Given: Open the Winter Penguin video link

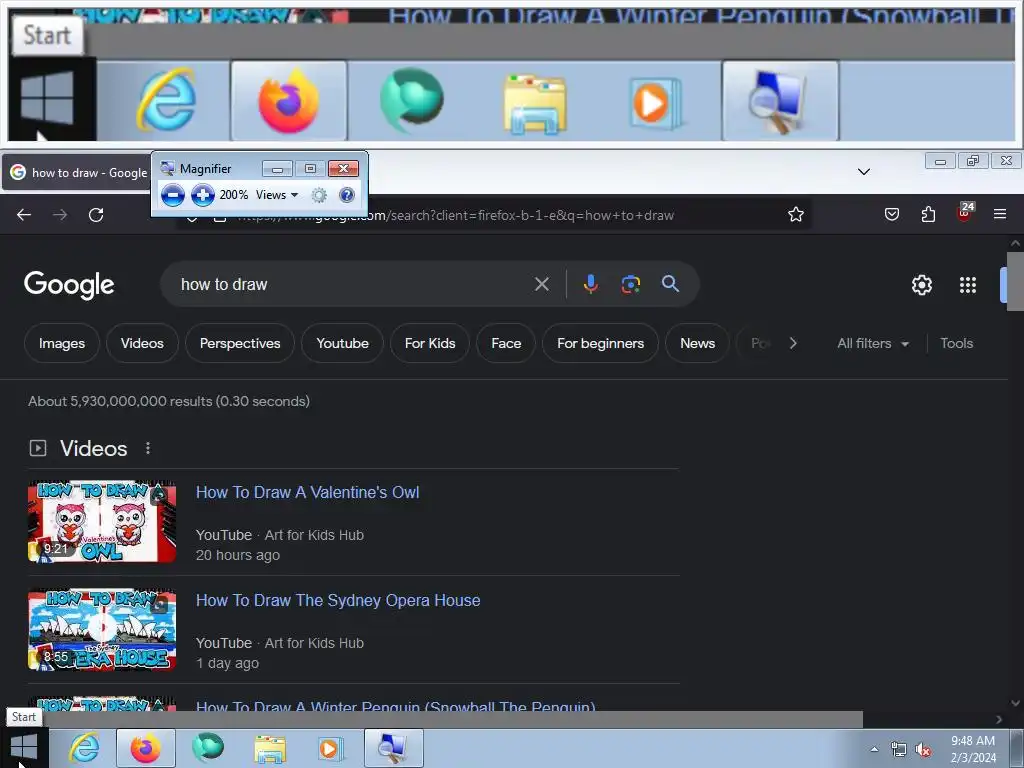Looking at the screenshot, I should (396, 705).
